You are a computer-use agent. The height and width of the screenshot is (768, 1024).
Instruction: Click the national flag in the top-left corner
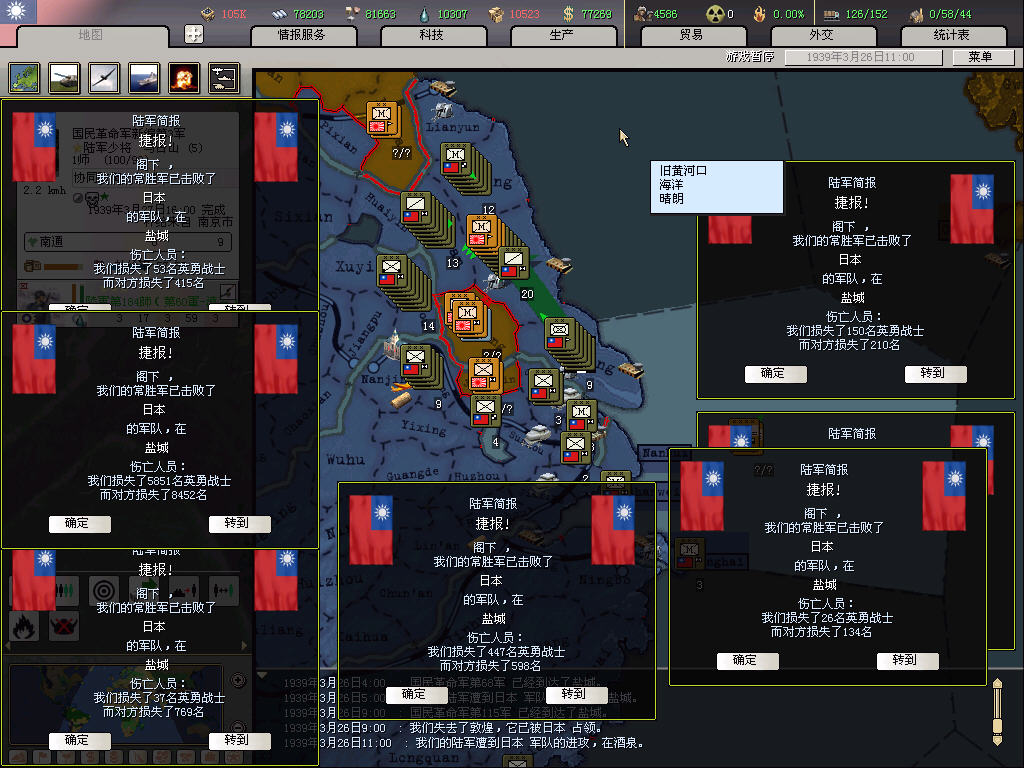point(19,12)
